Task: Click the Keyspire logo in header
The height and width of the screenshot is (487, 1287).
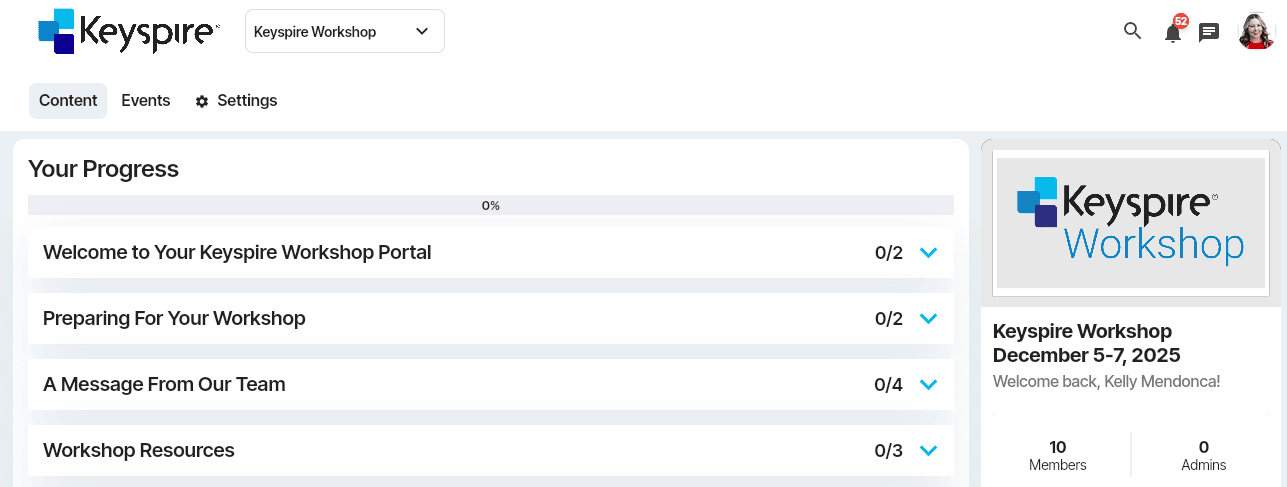Action: tap(128, 31)
